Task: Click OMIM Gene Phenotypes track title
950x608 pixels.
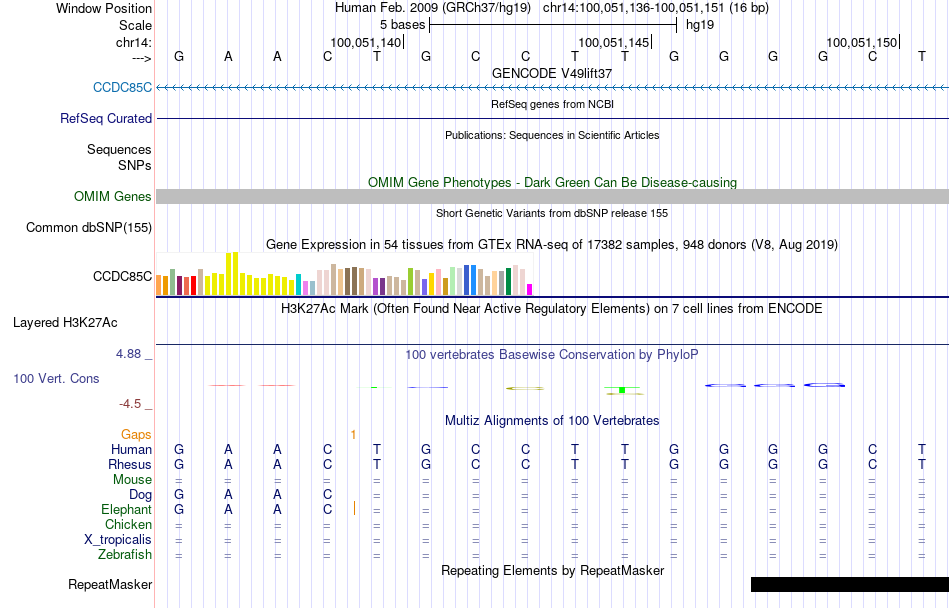Action: pyautogui.click(x=553, y=182)
